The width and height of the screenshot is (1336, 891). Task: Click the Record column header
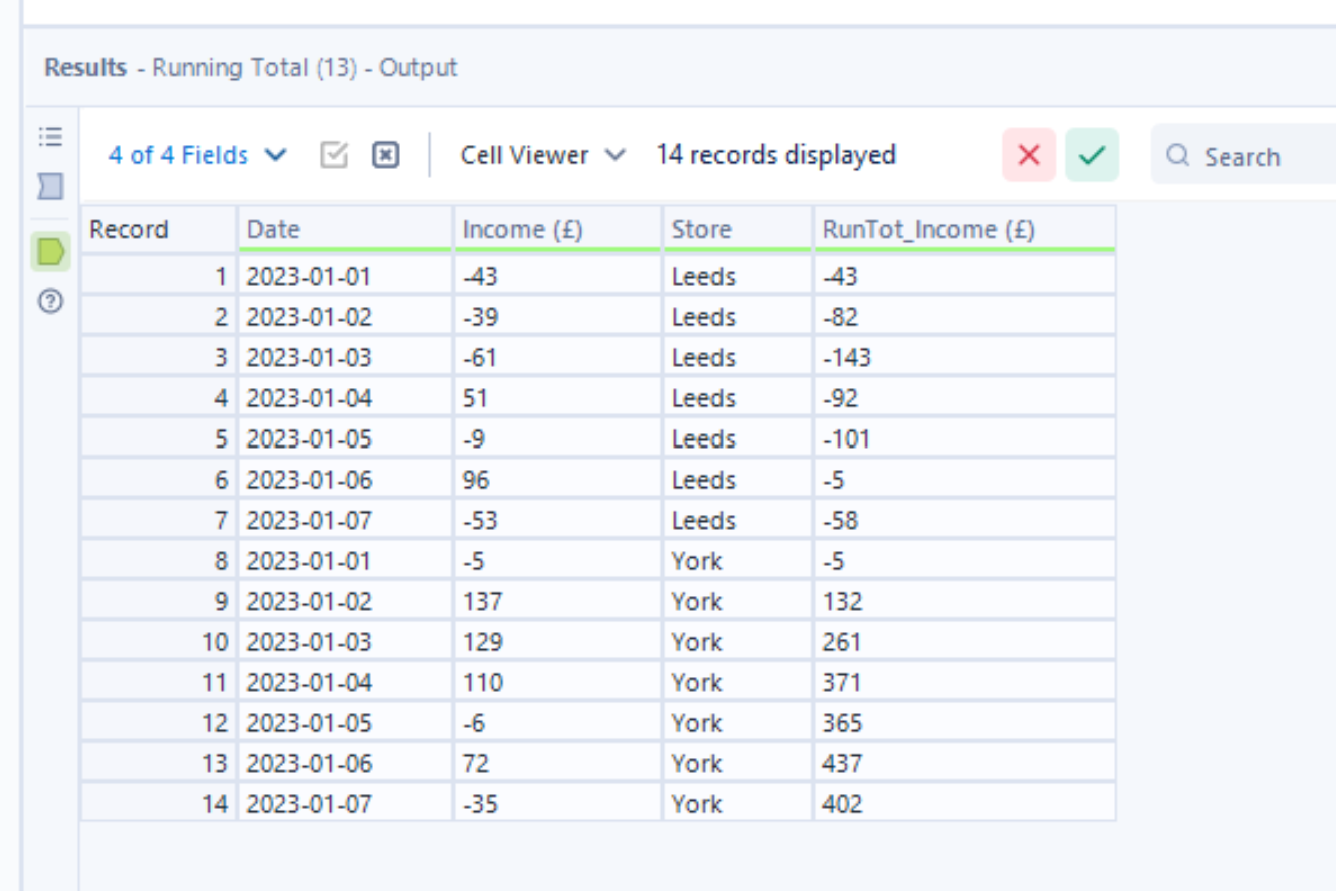coord(158,230)
